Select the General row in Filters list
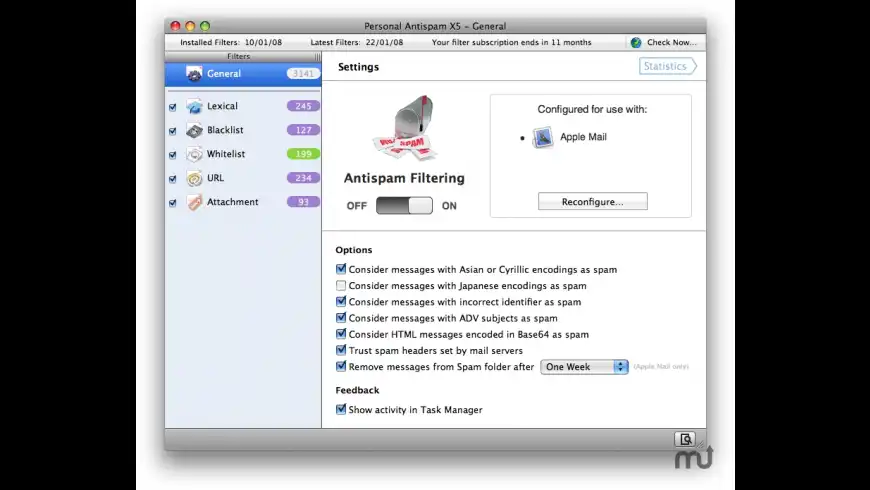The height and width of the screenshot is (490, 870). pos(243,74)
